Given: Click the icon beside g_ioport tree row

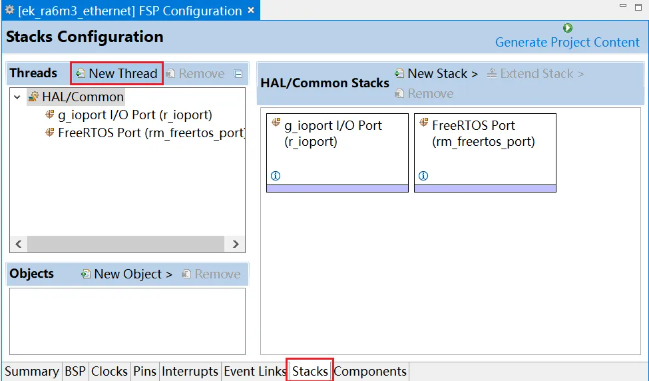Looking at the screenshot, I should 50,114.
